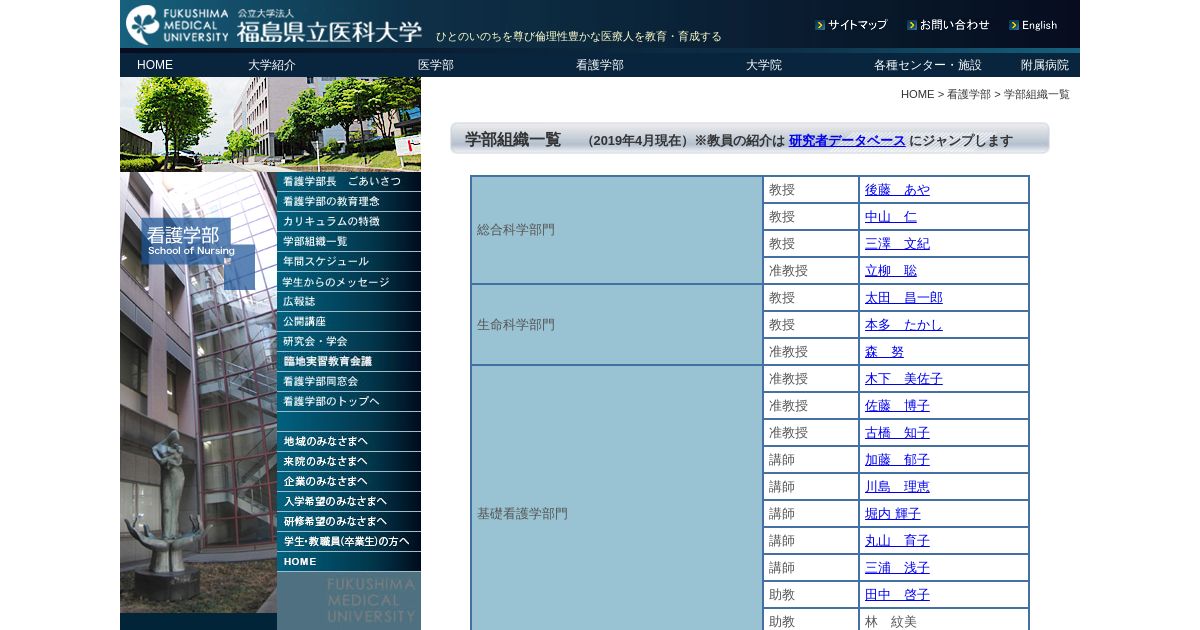
Task: Open the 研究者データベース link
Action: pos(847,141)
